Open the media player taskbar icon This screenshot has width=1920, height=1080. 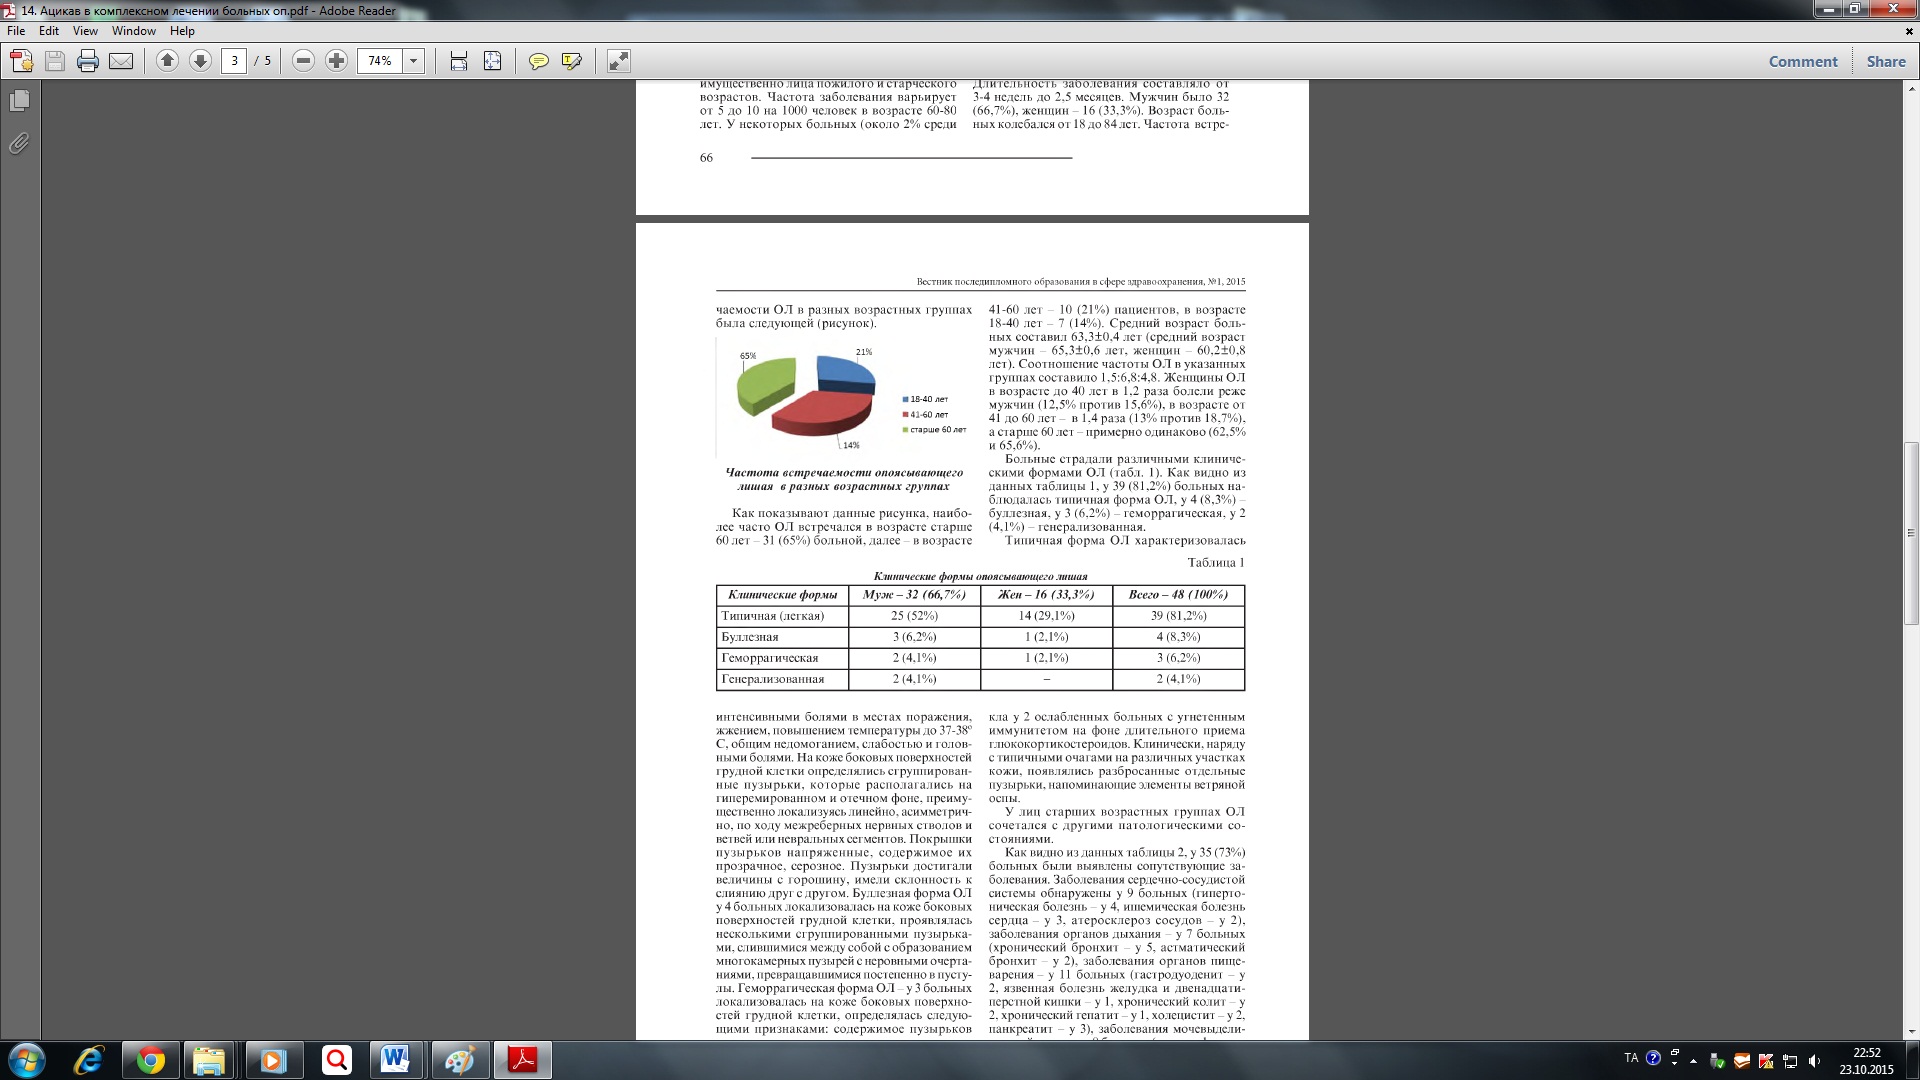click(273, 1060)
